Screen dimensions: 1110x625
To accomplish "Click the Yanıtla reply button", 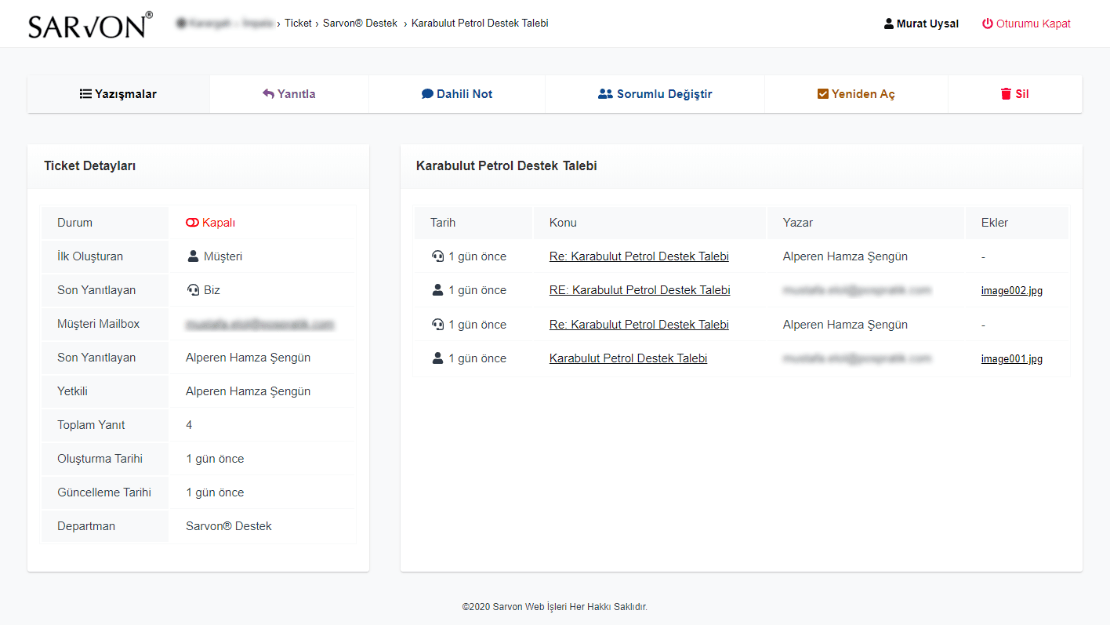I will (x=289, y=94).
